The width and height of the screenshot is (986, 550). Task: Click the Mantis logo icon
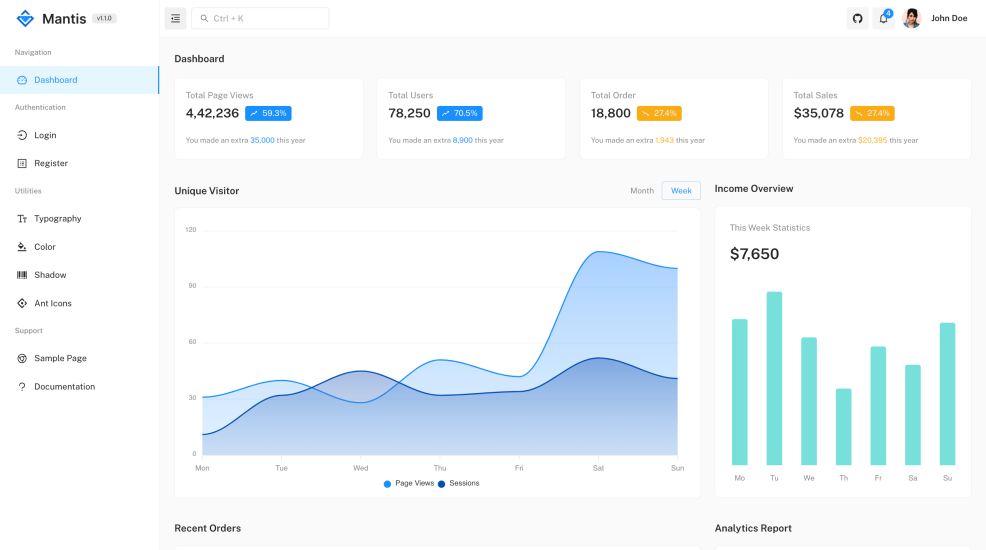point(25,18)
